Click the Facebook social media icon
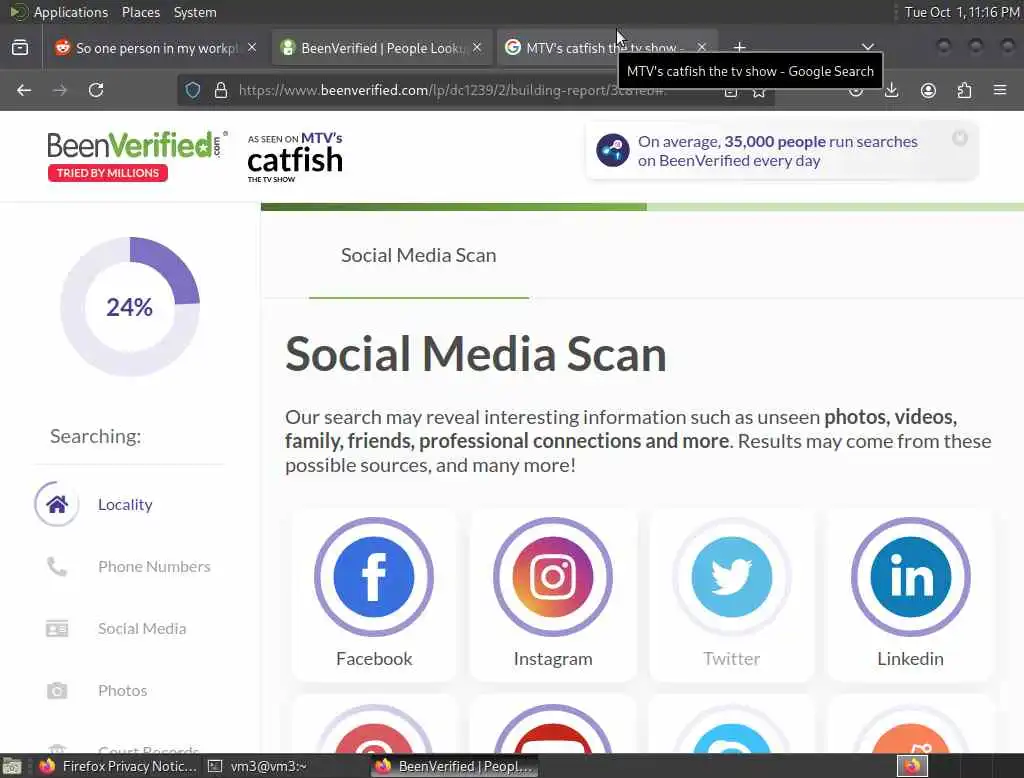Image resolution: width=1024 pixels, height=778 pixels. point(374,577)
